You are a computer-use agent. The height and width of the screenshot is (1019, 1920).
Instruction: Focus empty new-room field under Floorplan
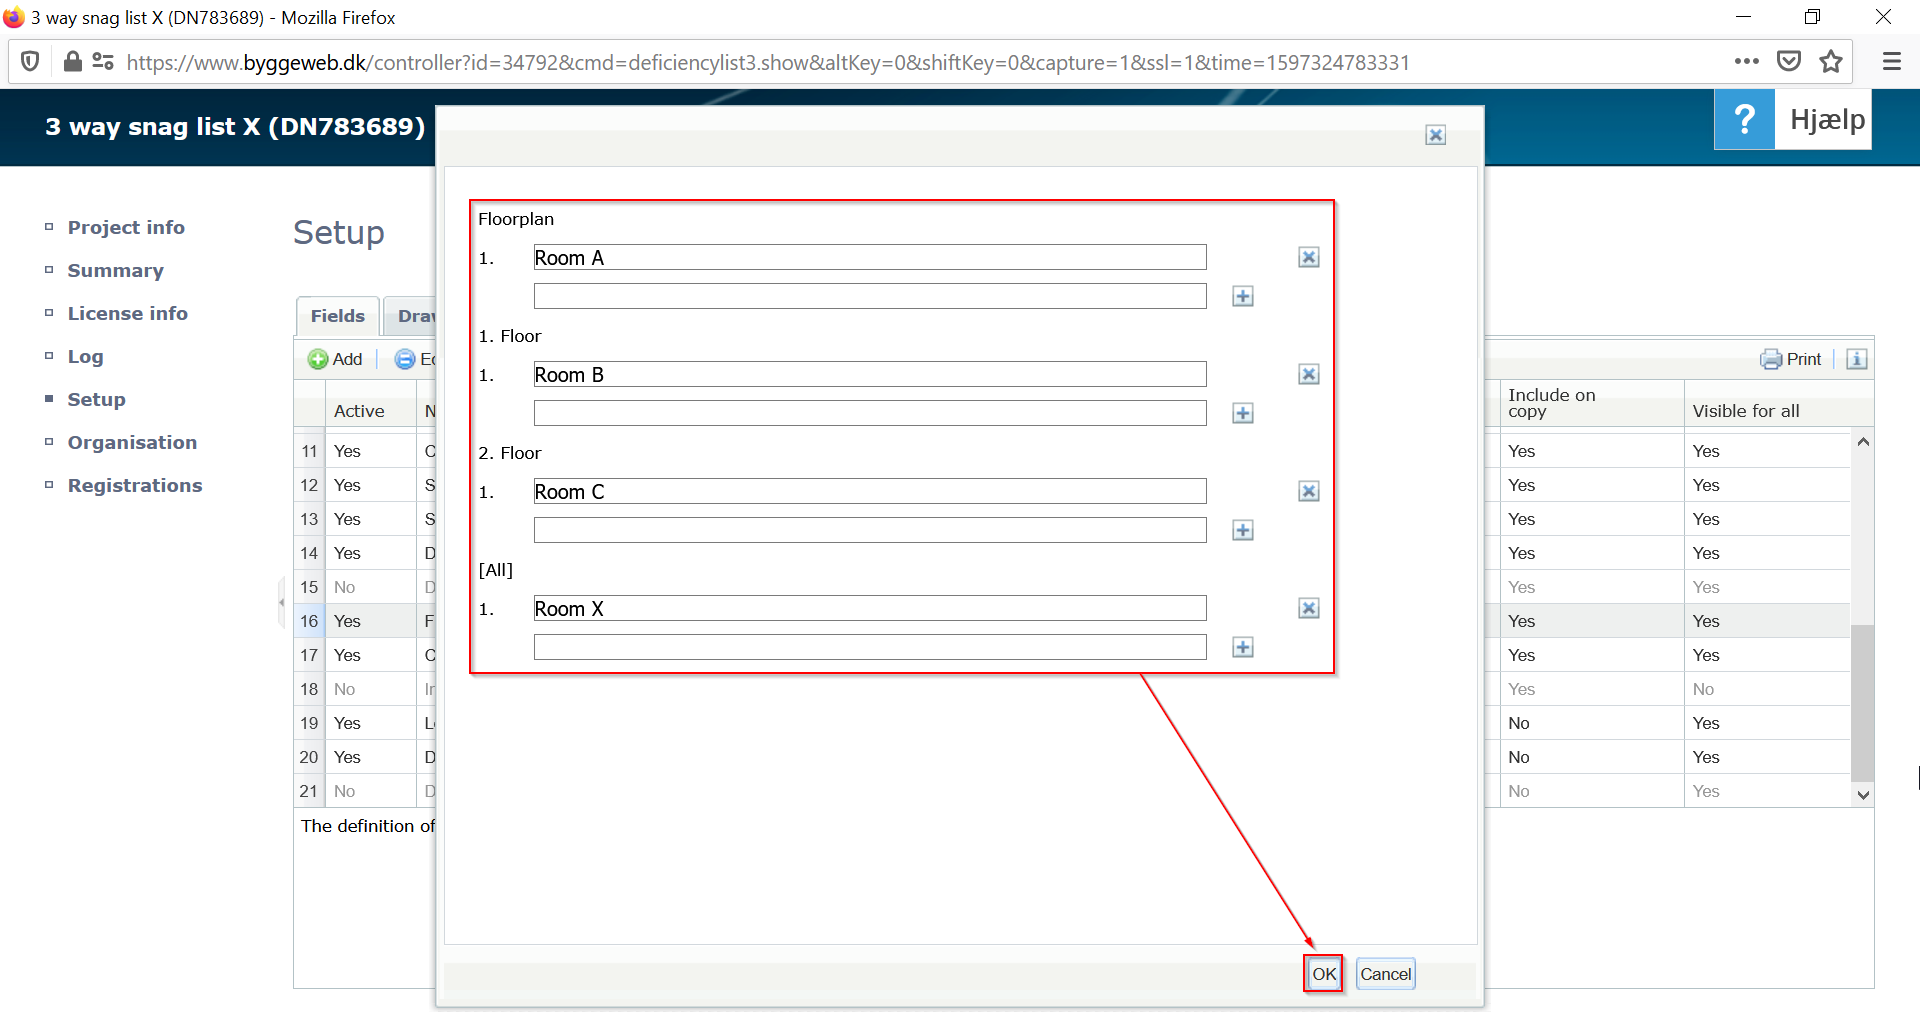[870, 296]
